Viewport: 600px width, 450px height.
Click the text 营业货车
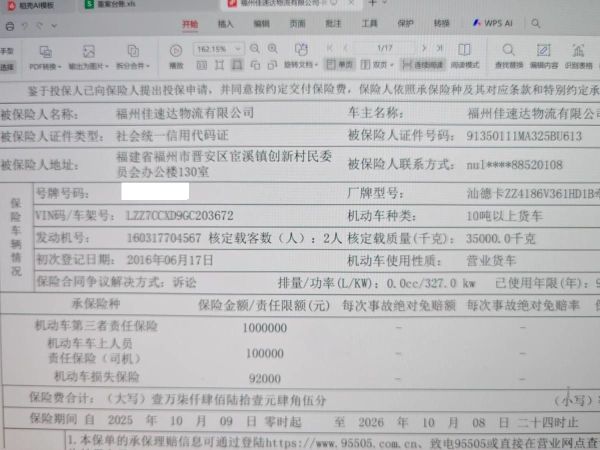click(x=491, y=261)
